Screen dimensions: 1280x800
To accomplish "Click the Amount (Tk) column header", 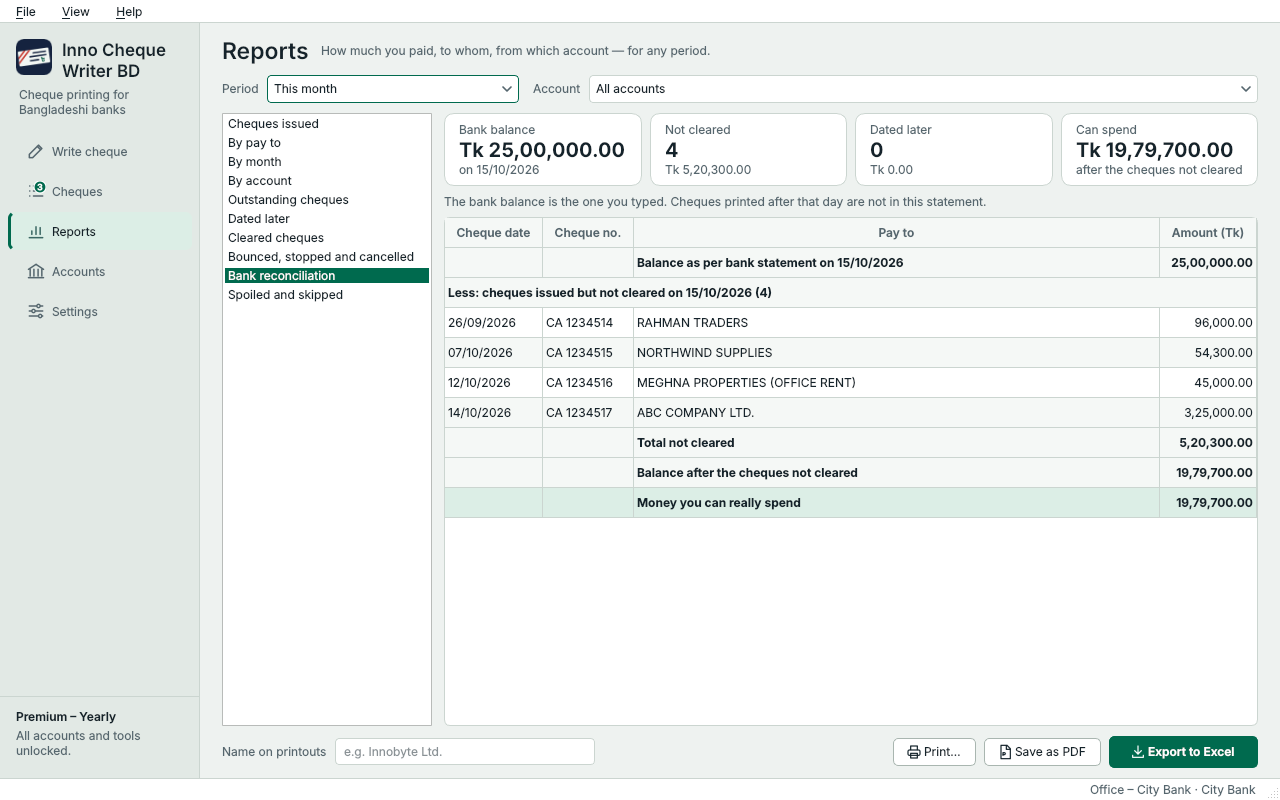I will (x=1208, y=233).
